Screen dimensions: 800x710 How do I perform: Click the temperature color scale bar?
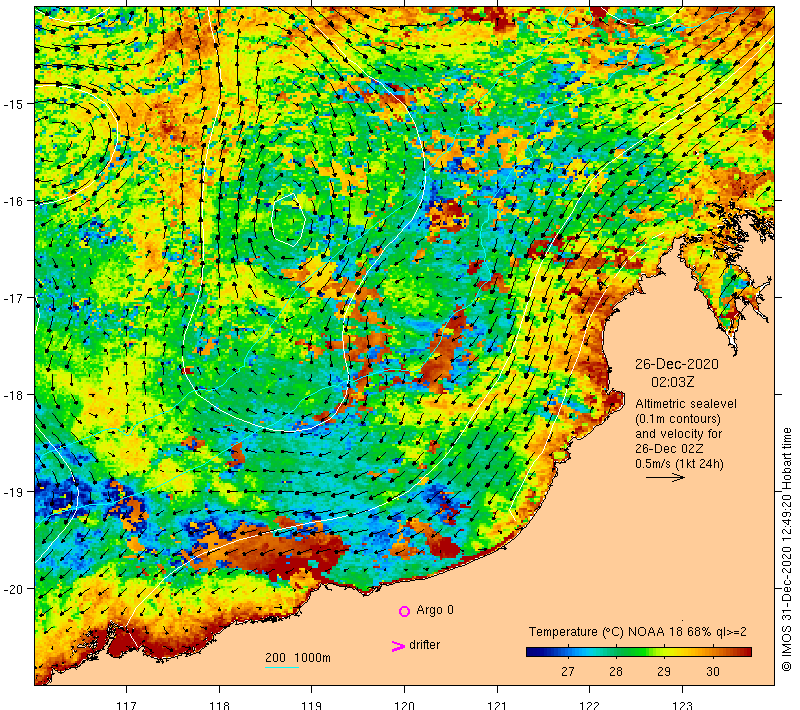pos(639,652)
